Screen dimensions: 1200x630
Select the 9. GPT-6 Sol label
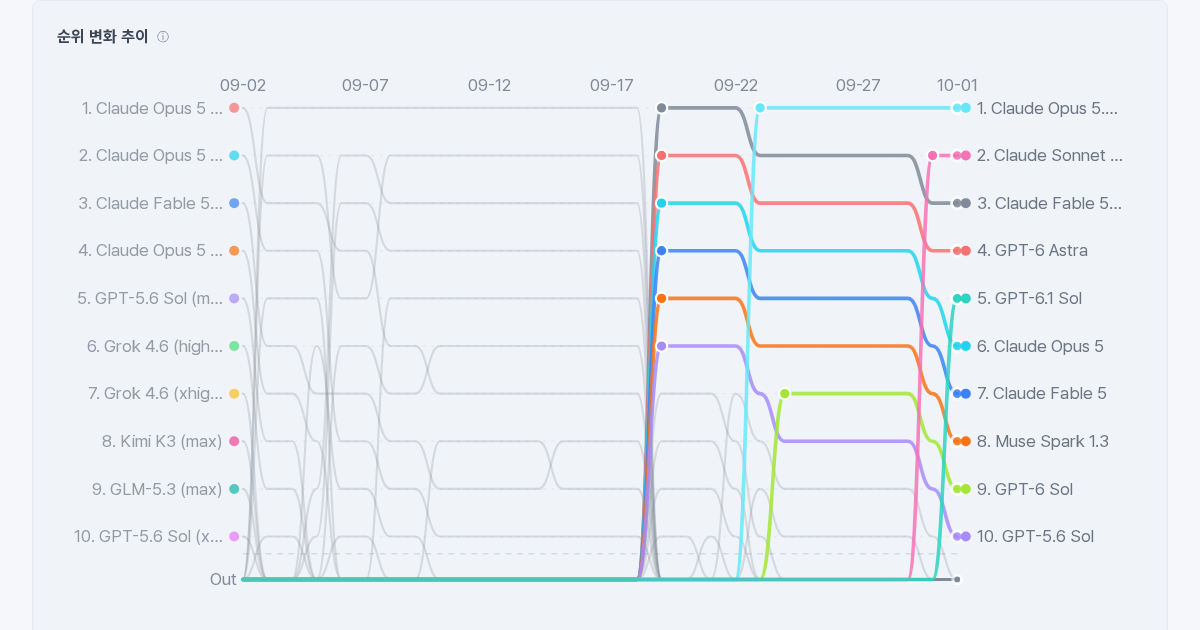pos(1025,489)
